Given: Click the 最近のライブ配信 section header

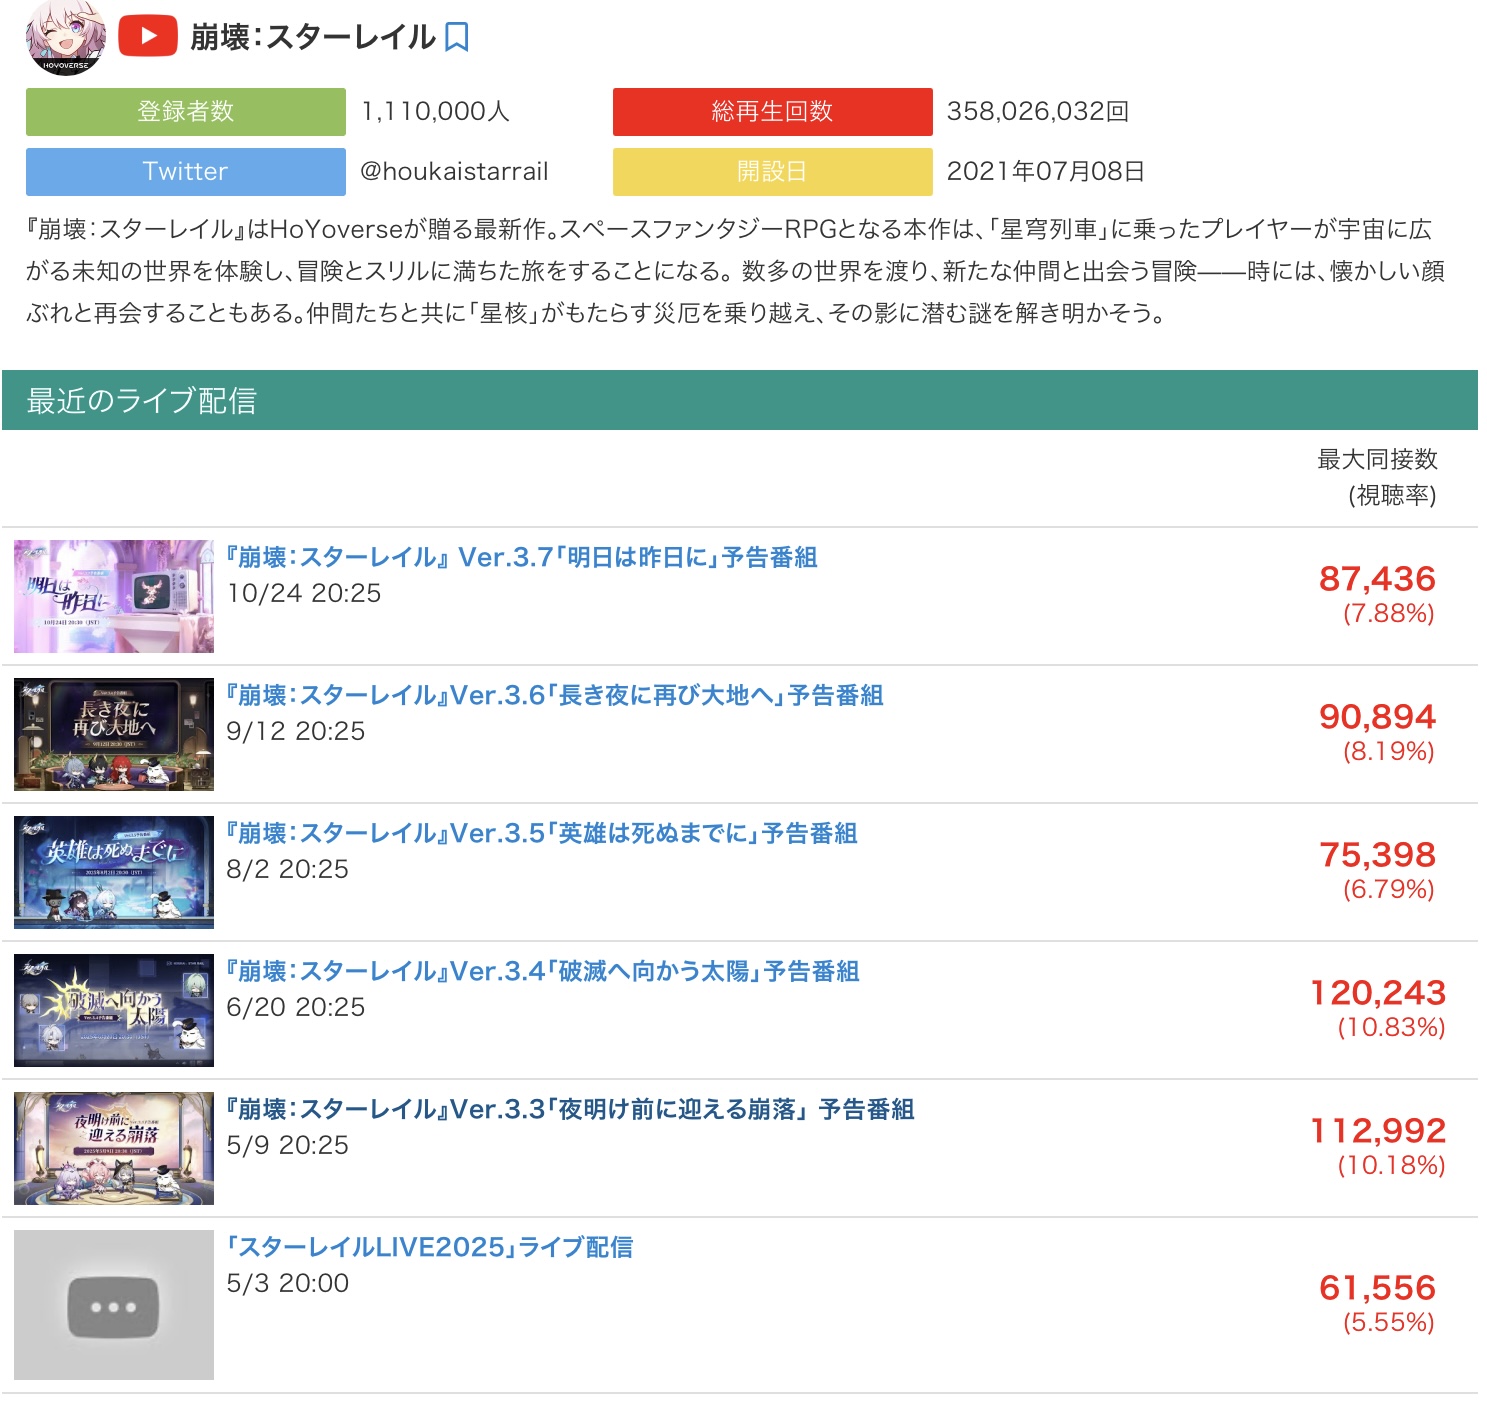Looking at the screenshot, I should tap(740, 400).
